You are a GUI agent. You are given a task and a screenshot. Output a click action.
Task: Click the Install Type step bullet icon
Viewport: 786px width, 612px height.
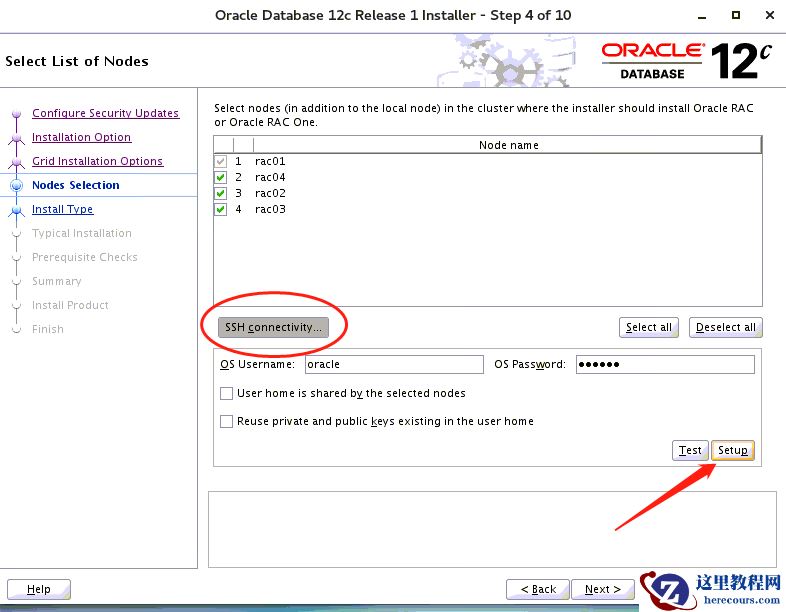coord(17,211)
